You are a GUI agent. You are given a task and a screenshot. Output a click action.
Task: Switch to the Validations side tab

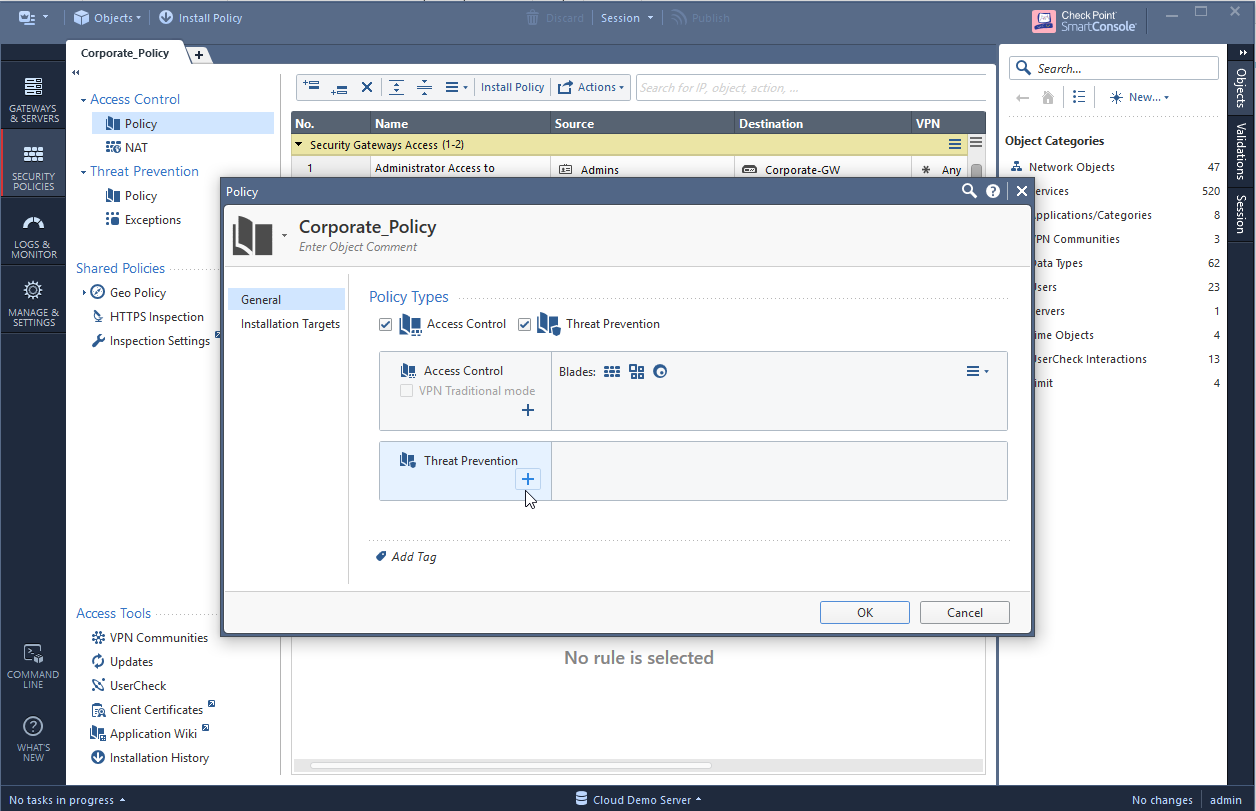(1241, 151)
